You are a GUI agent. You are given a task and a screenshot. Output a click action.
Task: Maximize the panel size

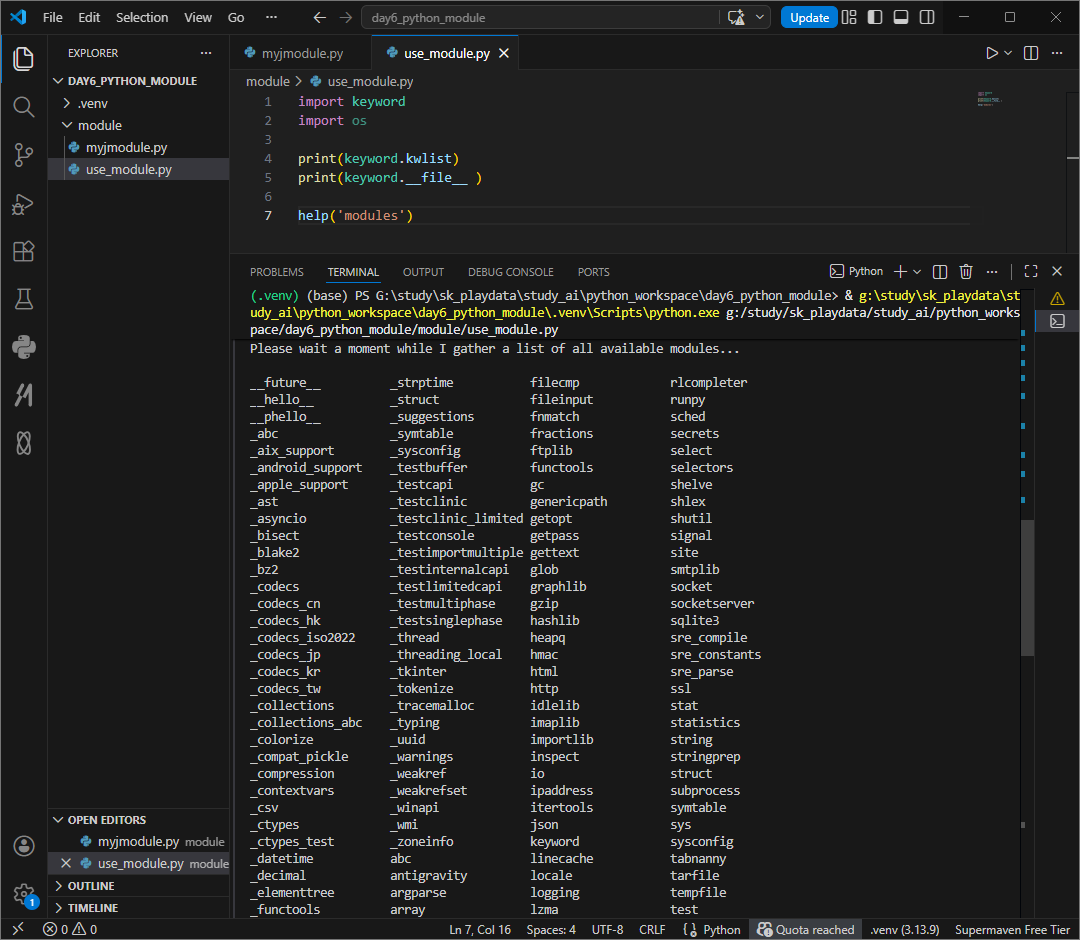pos(1030,271)
